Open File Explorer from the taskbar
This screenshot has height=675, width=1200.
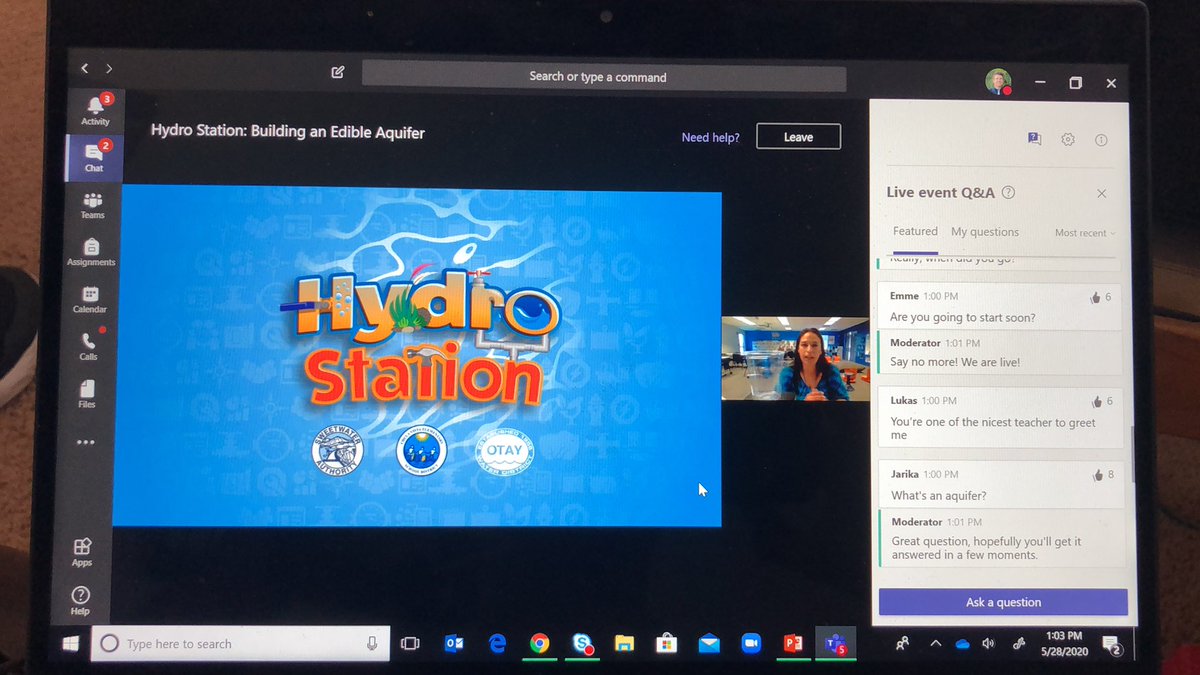pos(624,645)
